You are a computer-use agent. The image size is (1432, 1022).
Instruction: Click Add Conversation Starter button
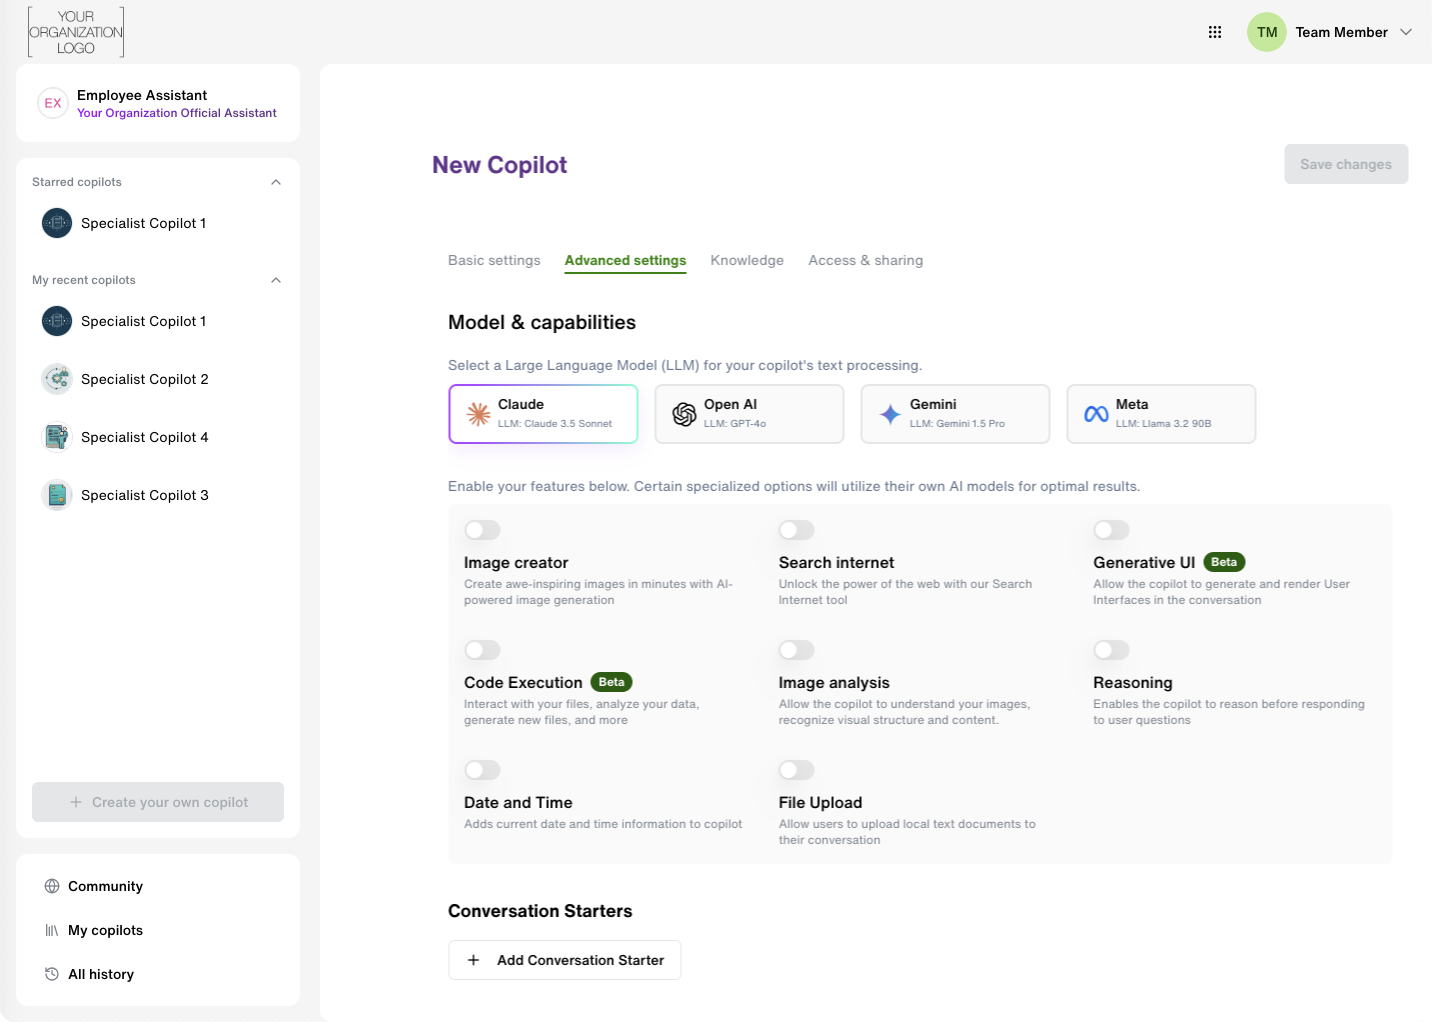[565, 960]
